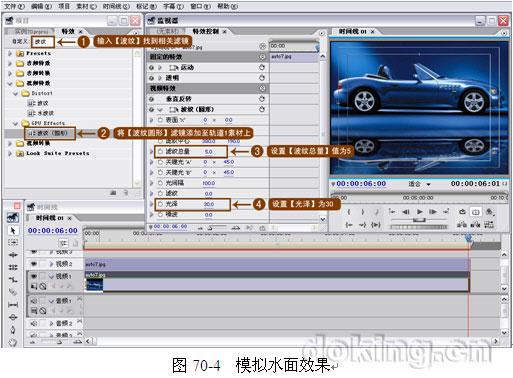The width and height of the screenshot is (513, 378).
Task: Set Out point in monitor
Action: [x=363, y=212]
